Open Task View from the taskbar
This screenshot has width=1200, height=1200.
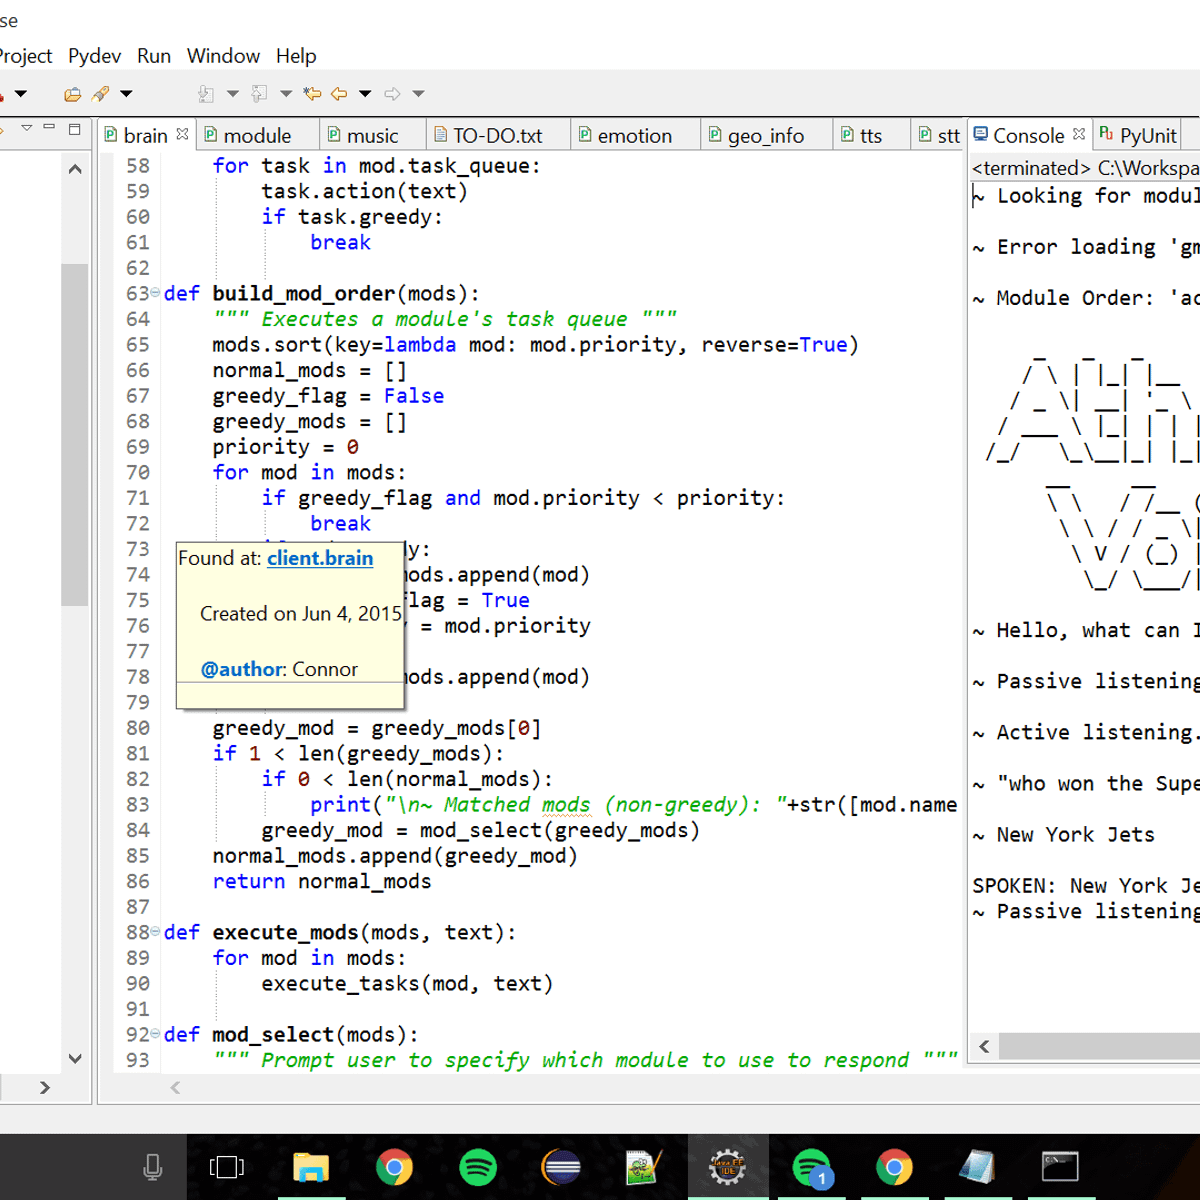pos(227,1167)
